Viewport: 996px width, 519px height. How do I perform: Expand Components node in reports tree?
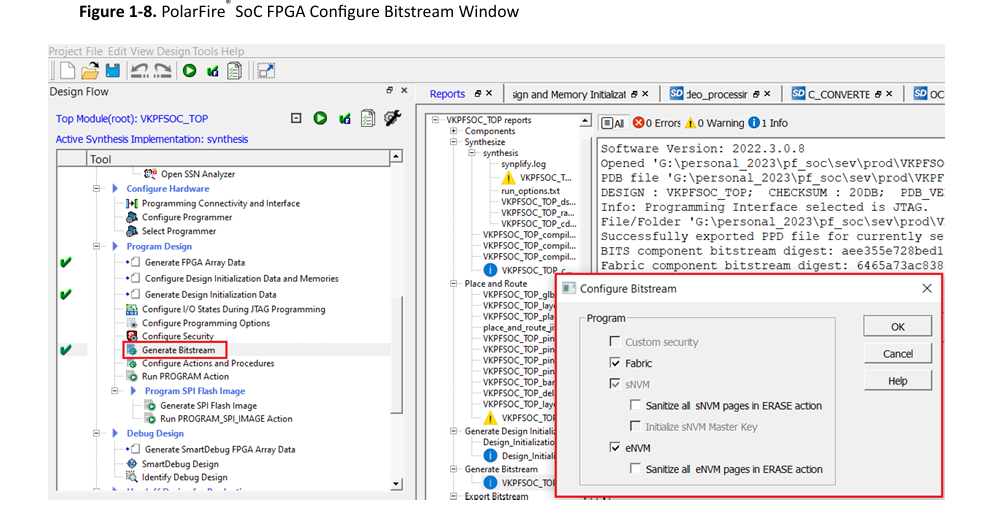pyautogui.click(x=454, y=131)
